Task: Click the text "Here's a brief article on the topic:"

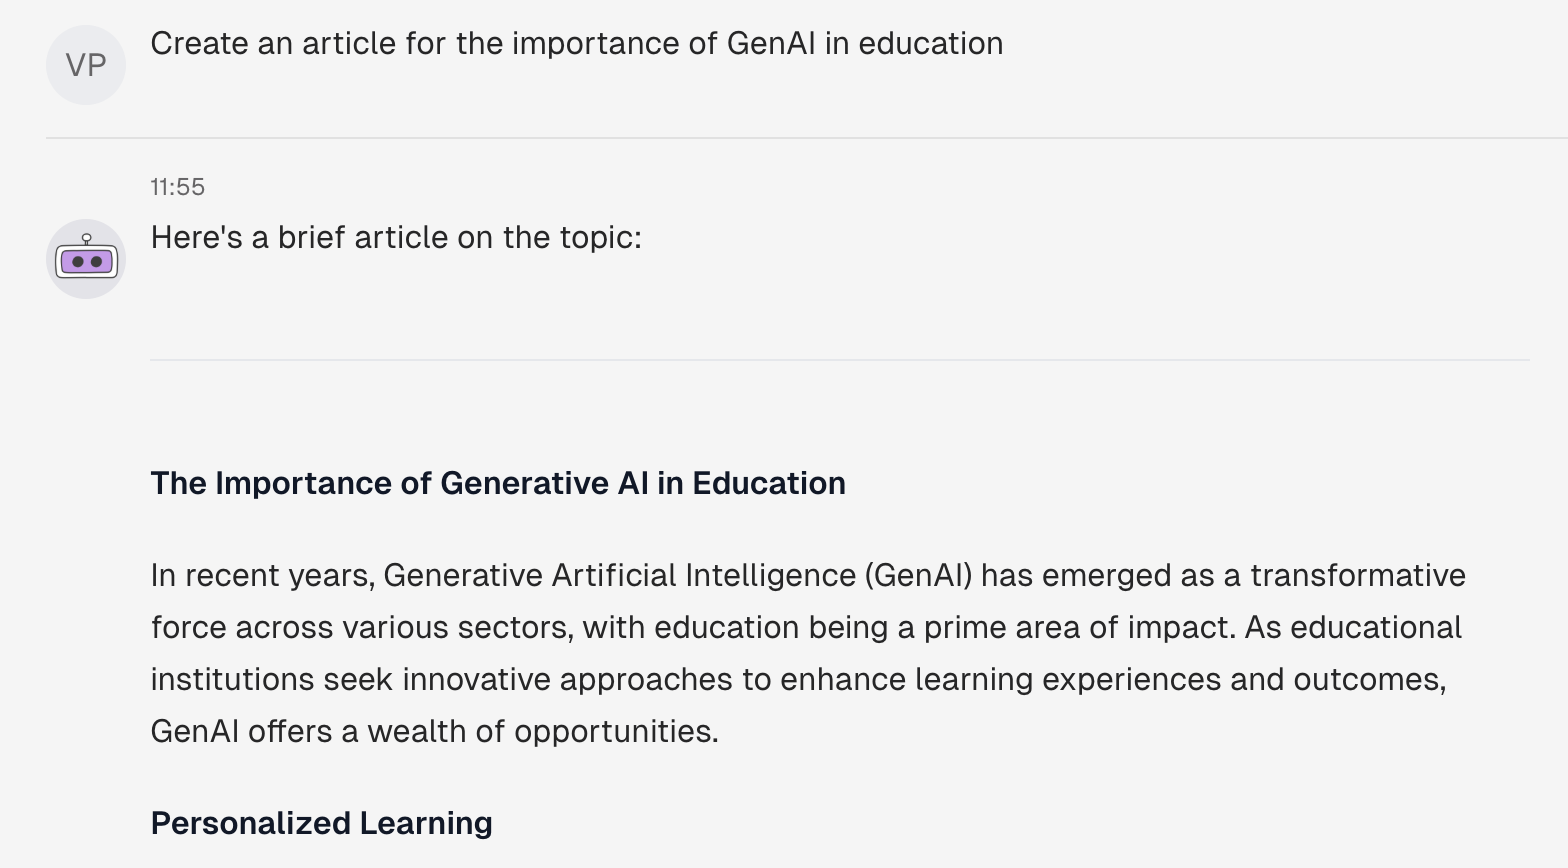Action: pyautogui.click(x=396, y=237)
